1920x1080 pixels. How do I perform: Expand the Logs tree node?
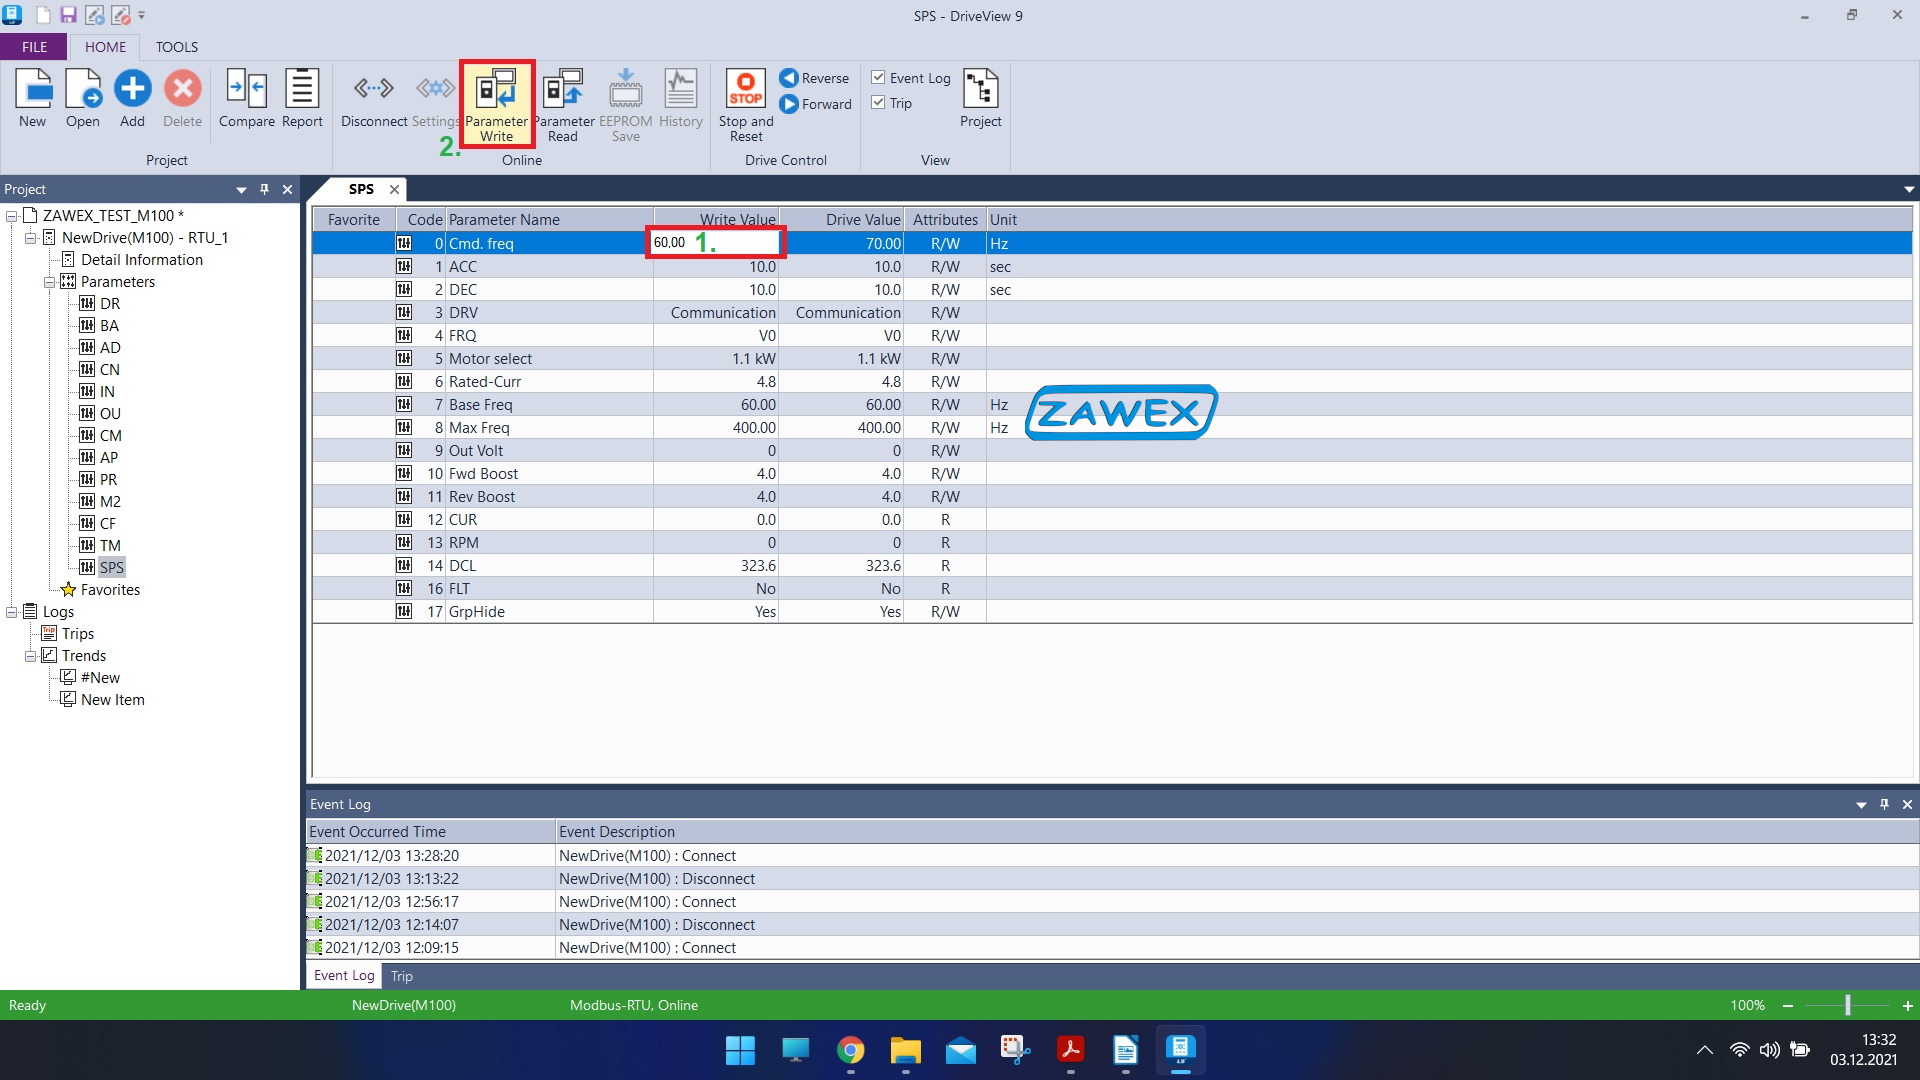tap(11, 611)
